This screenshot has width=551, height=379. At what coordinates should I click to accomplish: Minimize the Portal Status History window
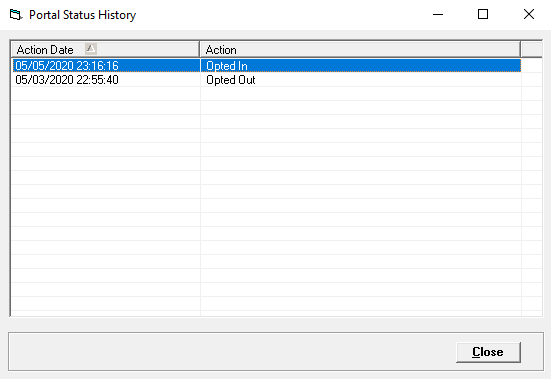click(x=438, y=15)
